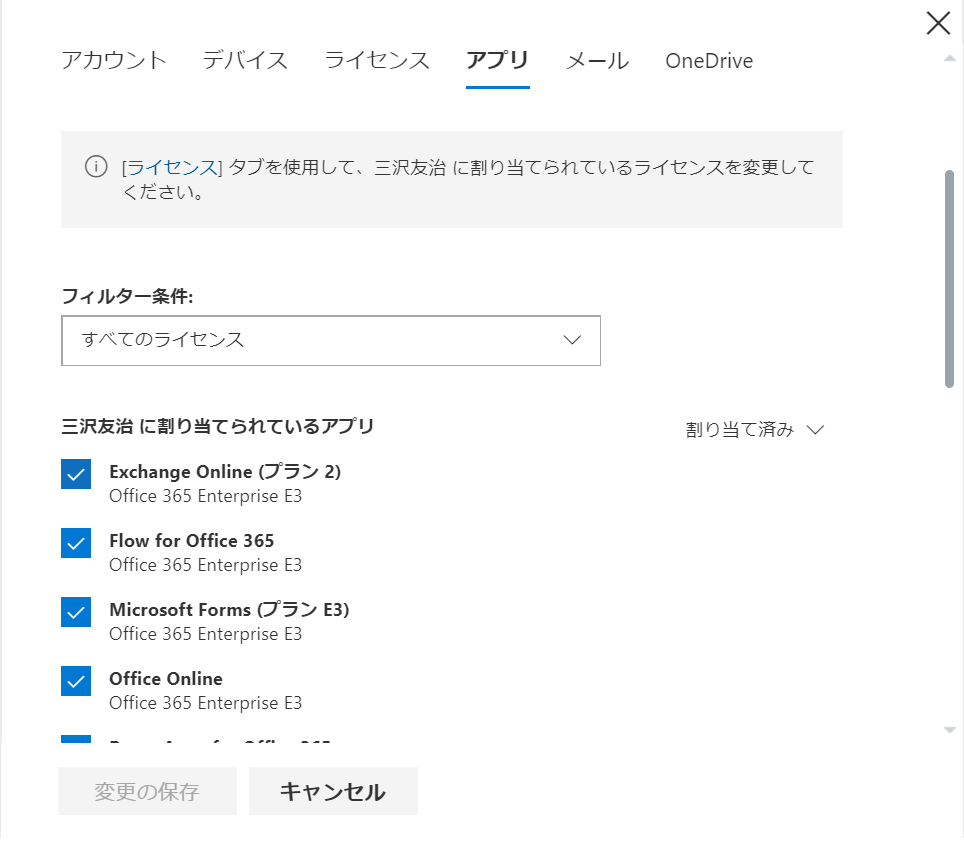The image size is (964, 842).
Task: Switch to the デバイス tab
Action: (245, 60)
